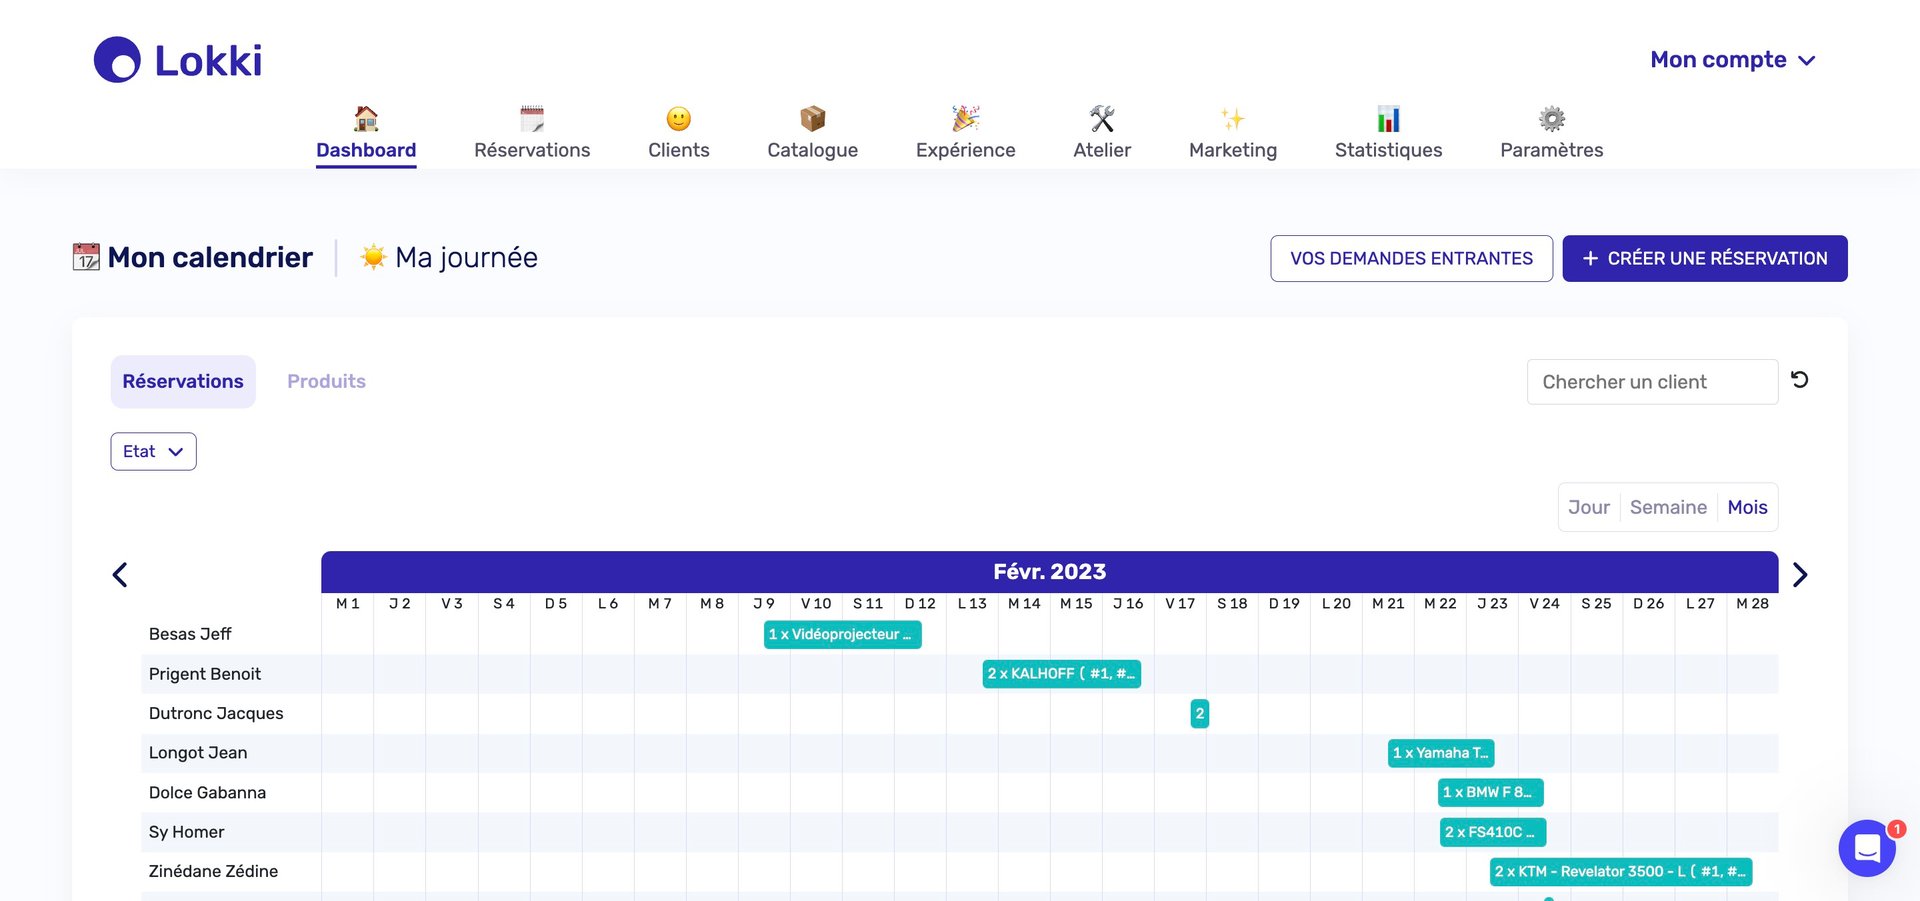Open Paramètres gear icon
1920x901 pixels.
point(1552,119)
